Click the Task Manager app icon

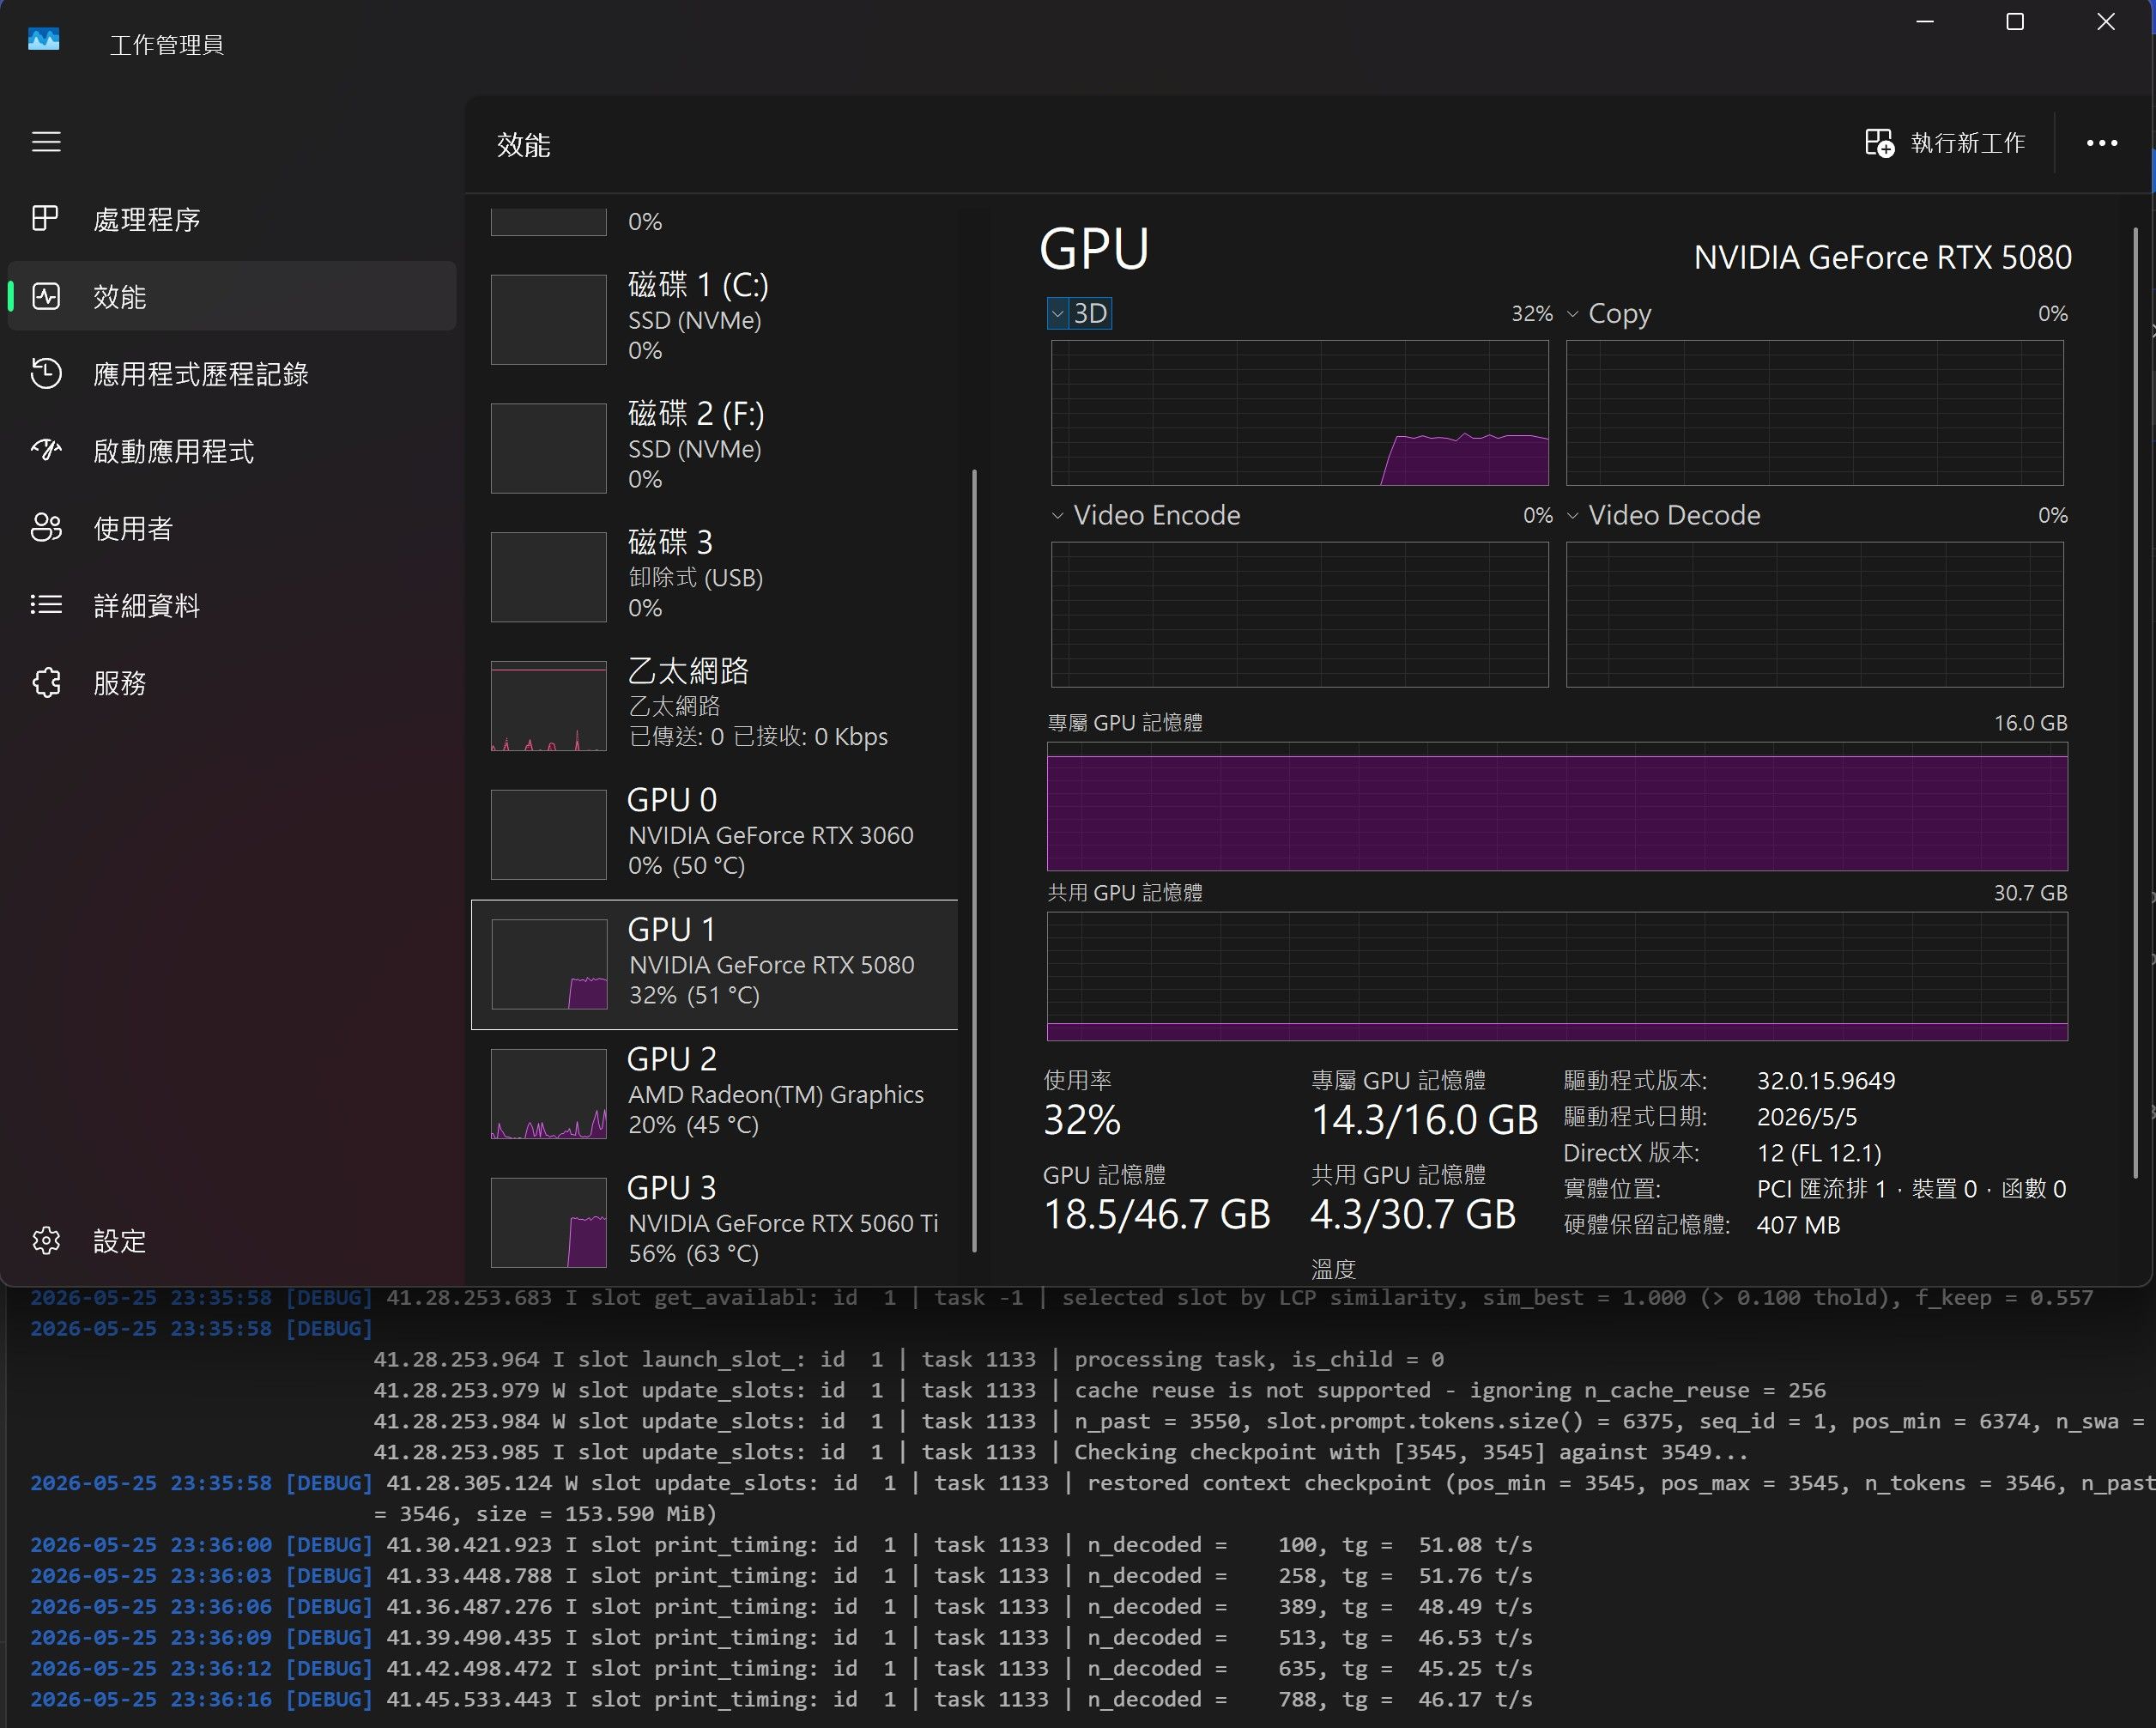click(x=44, y=40)
